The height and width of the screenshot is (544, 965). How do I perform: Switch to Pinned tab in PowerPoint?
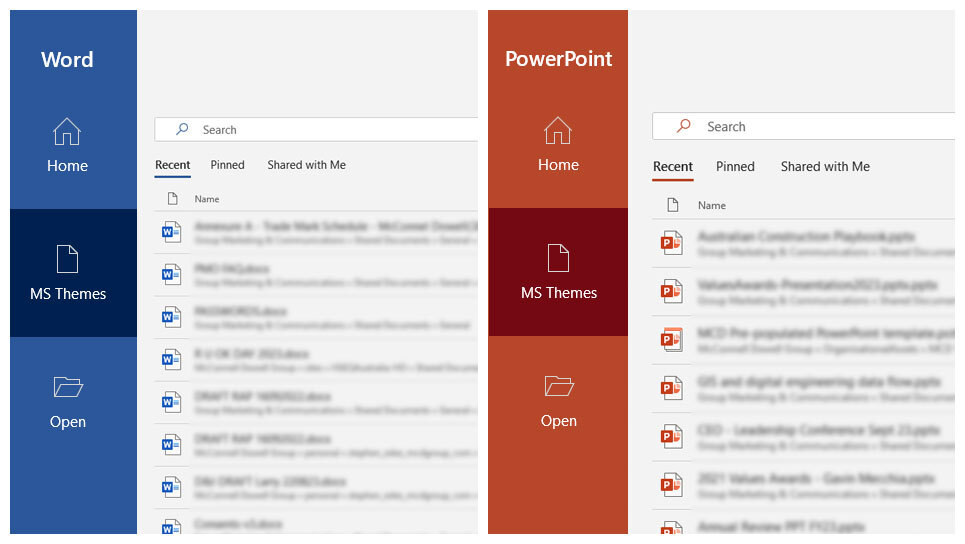(735, 167)
